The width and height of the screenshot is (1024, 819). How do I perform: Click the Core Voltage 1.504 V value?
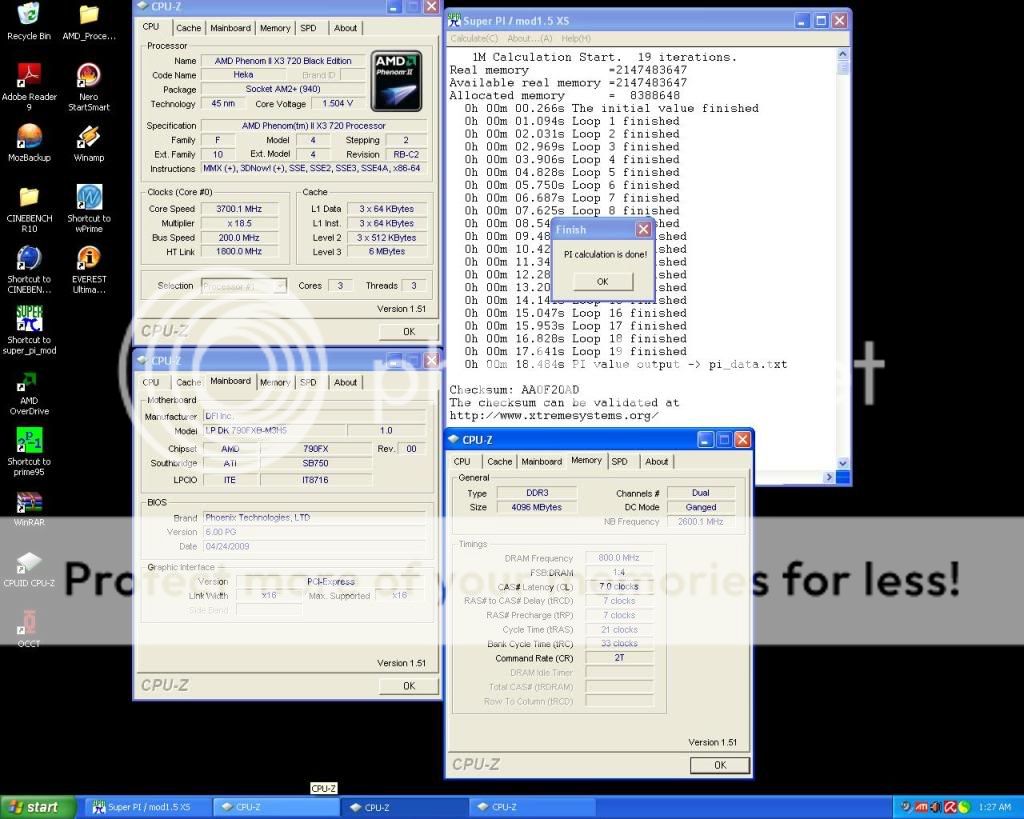(338, 104)
